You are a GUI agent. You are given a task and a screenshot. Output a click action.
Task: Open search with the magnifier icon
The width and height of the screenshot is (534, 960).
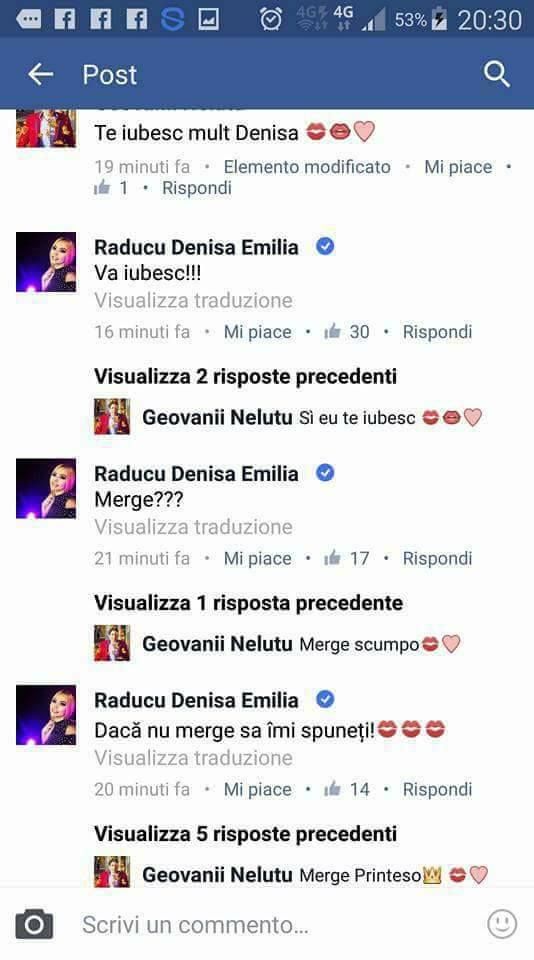497,75
